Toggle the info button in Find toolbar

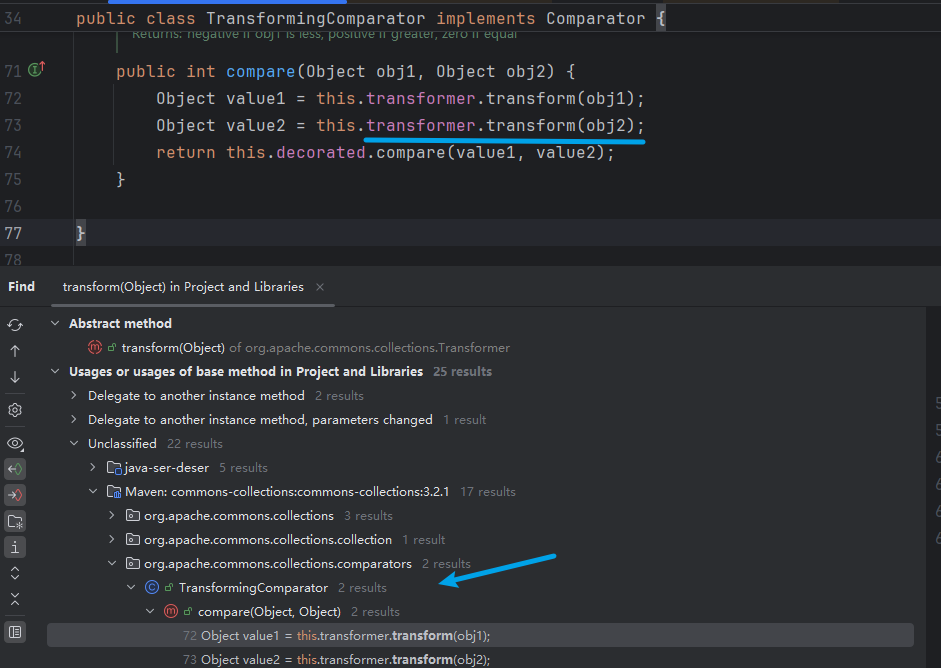15,547
